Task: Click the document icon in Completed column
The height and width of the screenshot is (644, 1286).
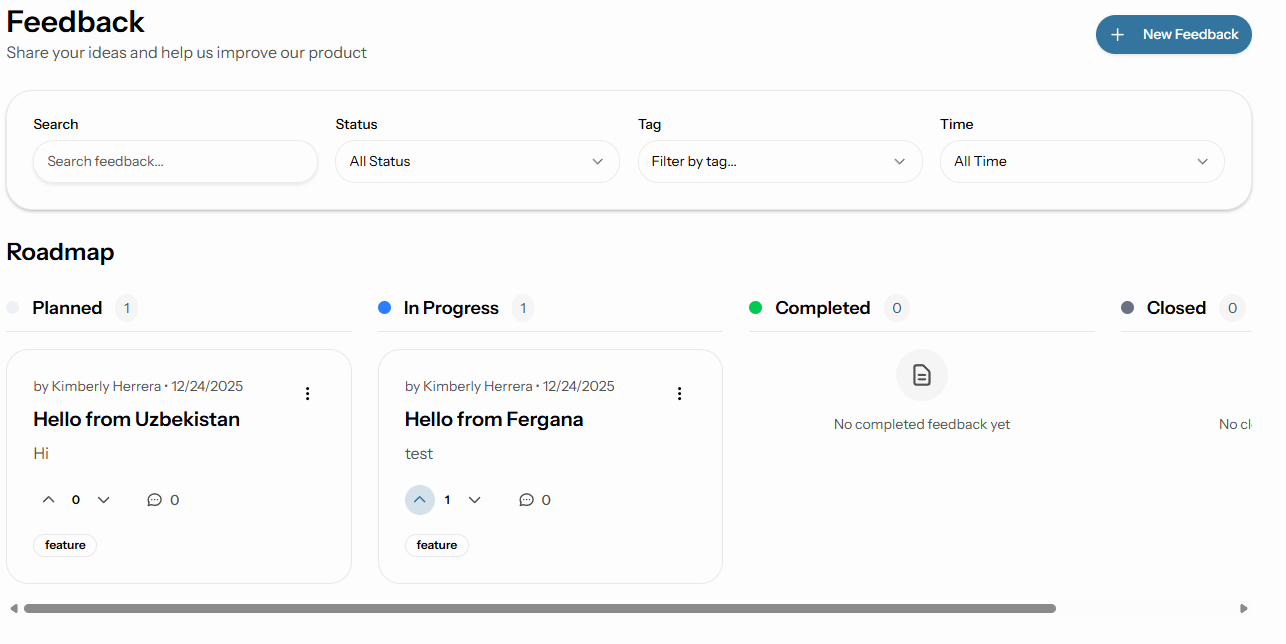Action: pos(921,375)
